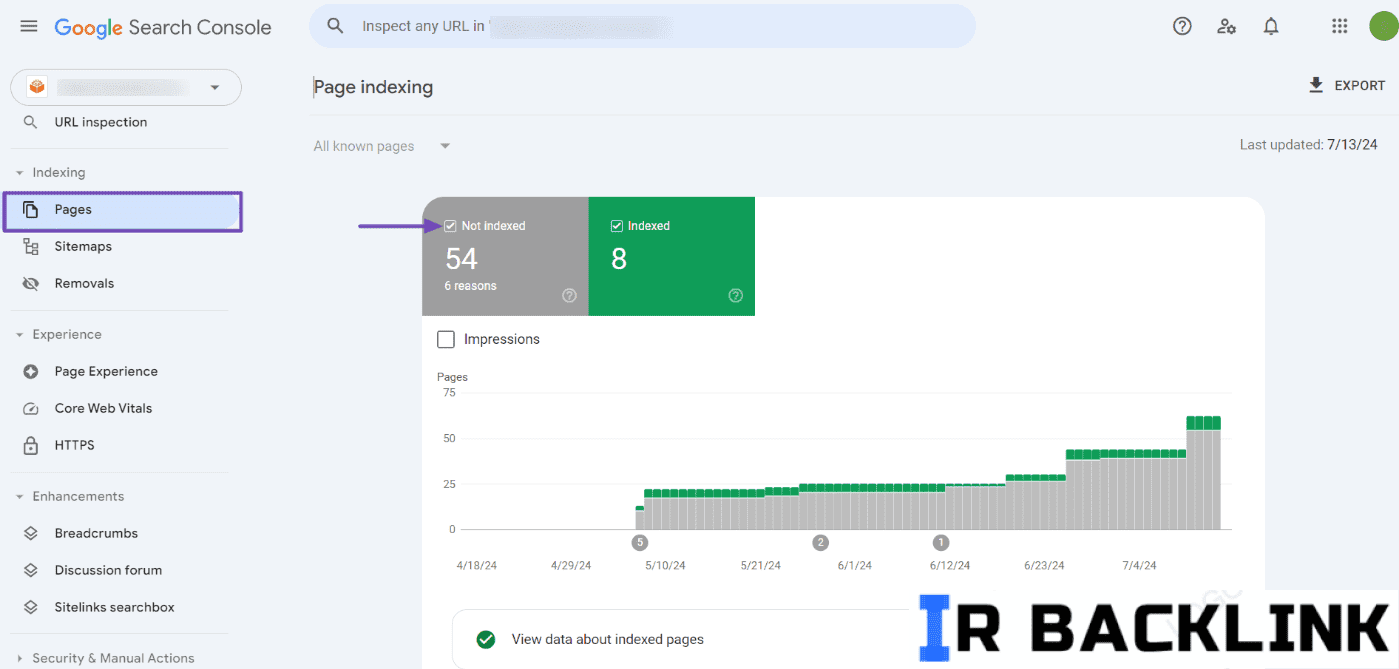1399x669 pixels.
Task: Uncheck the Not indexed checkbox
Action: click(451, 226)
